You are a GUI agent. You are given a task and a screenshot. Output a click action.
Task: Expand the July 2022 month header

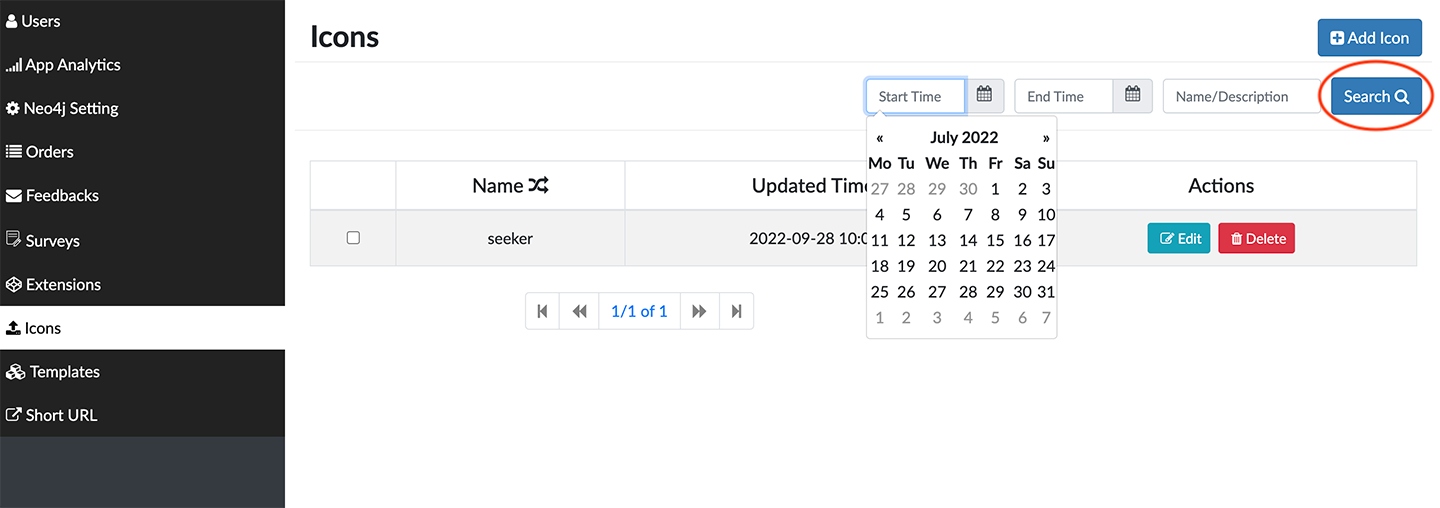point(963,138)
